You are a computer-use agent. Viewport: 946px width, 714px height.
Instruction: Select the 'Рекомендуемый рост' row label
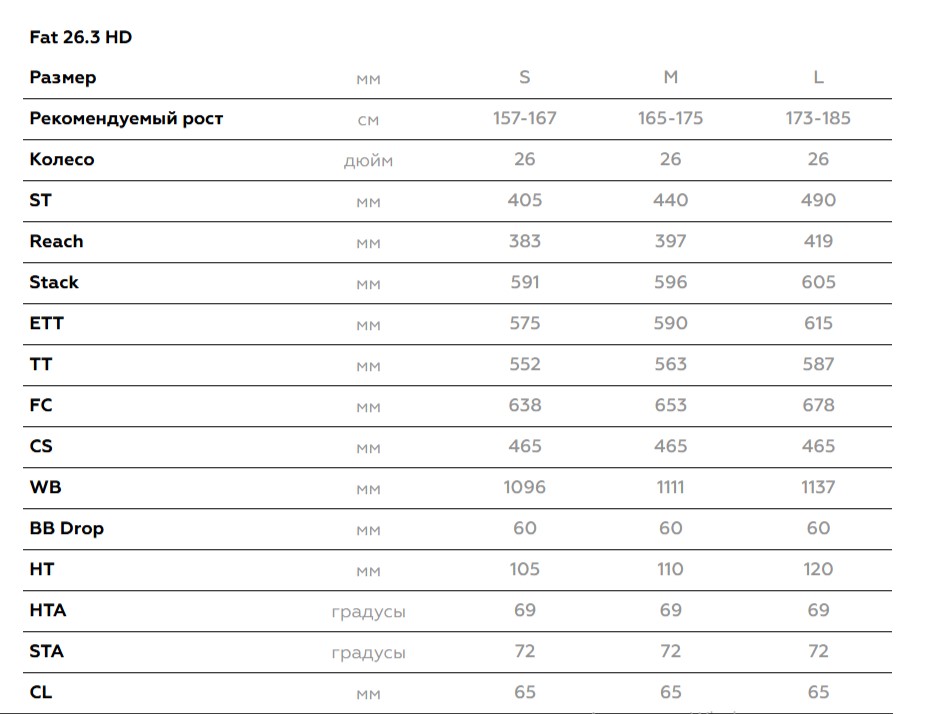coord(126,119)
